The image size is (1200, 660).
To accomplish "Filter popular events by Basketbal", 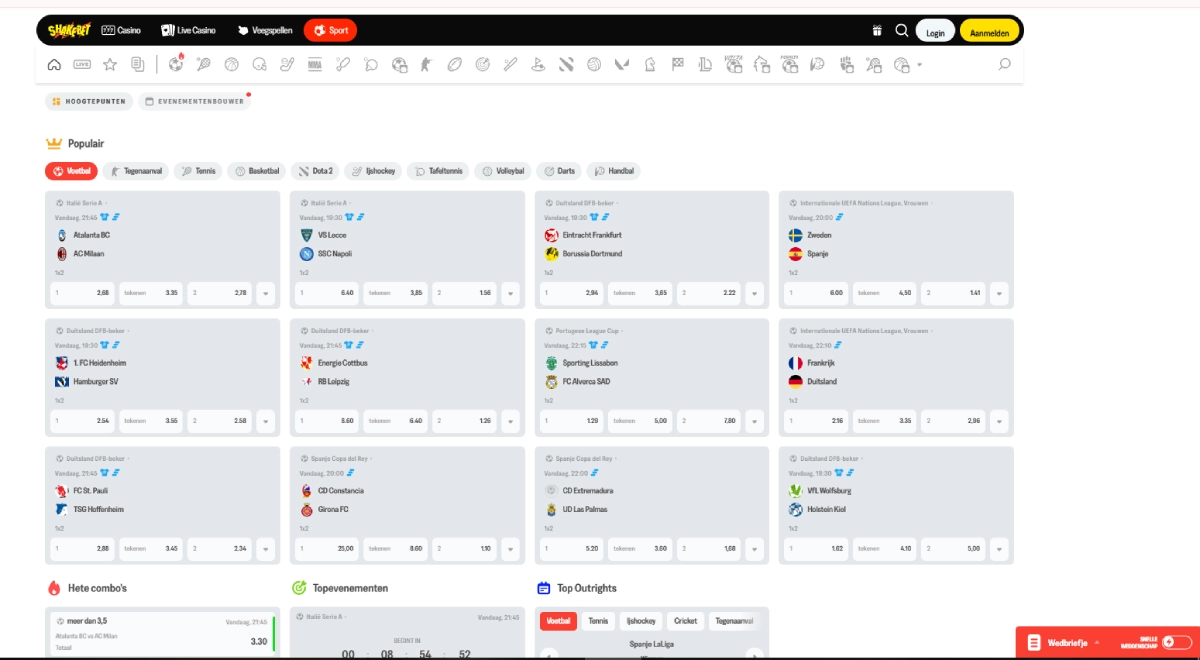I will [x=256, y=171].
